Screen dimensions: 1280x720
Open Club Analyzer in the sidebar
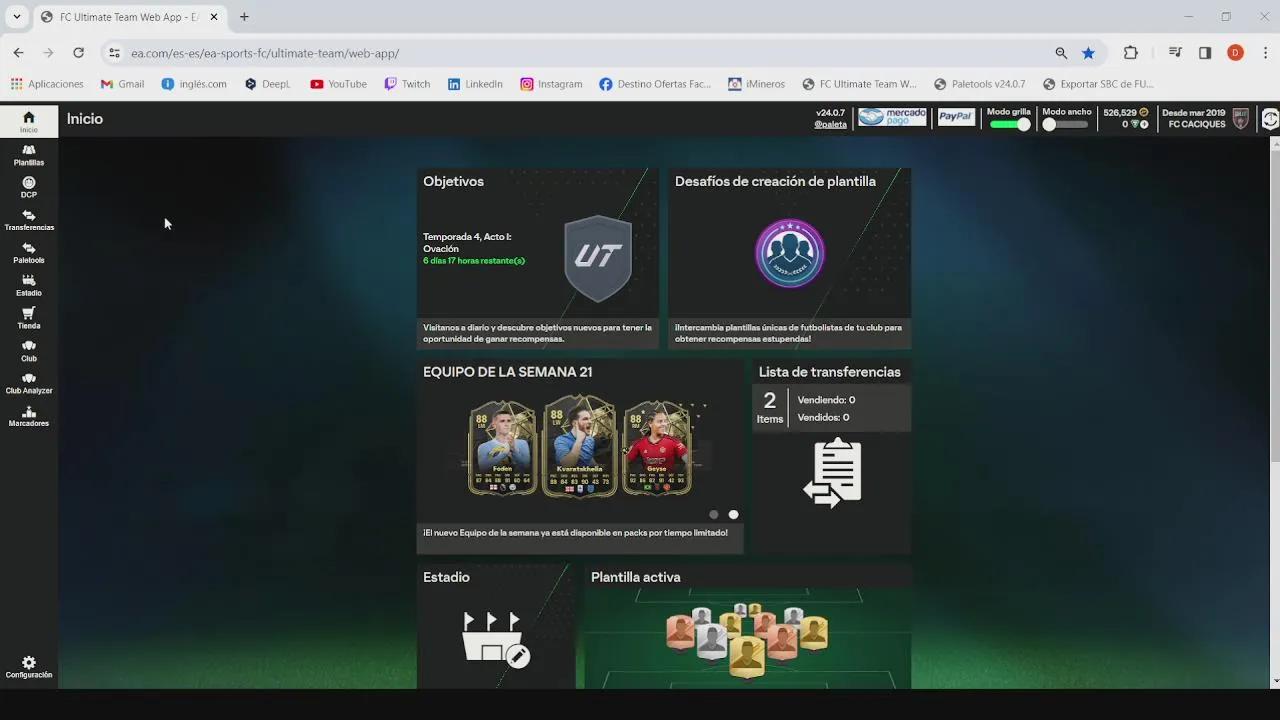tap(28, 383)
